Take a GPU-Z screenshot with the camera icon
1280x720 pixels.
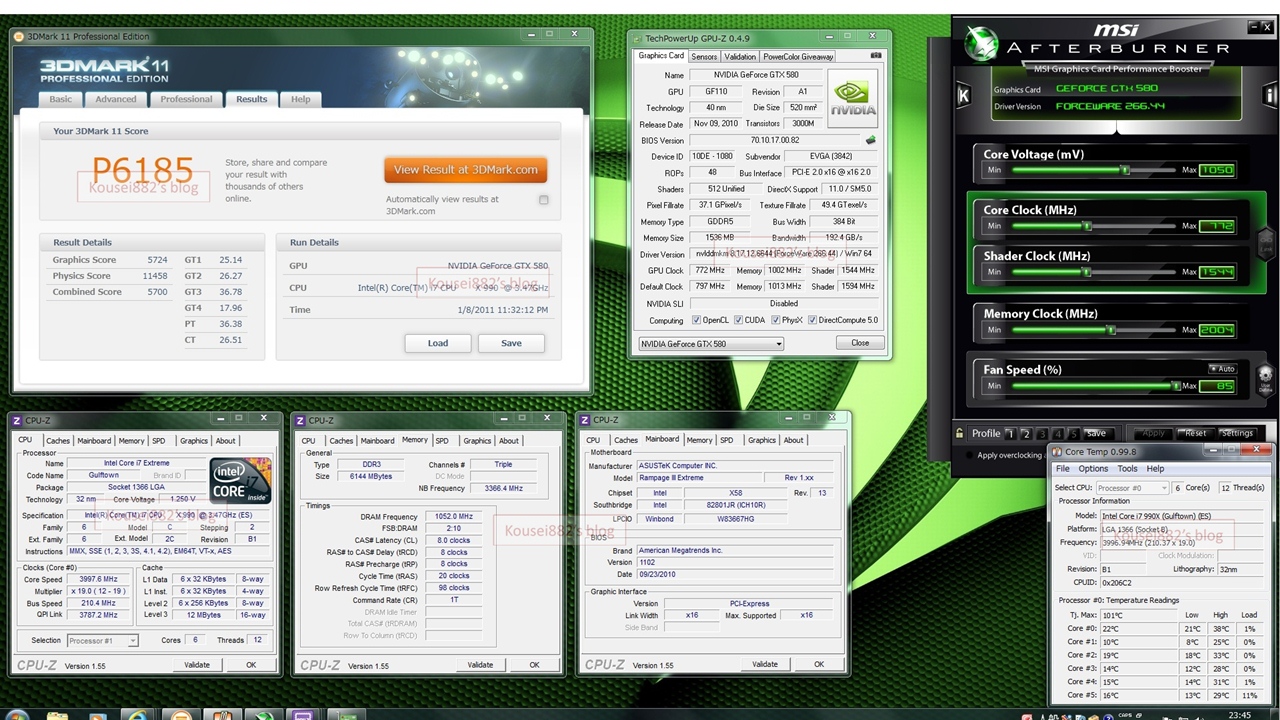tap(876, 56)
